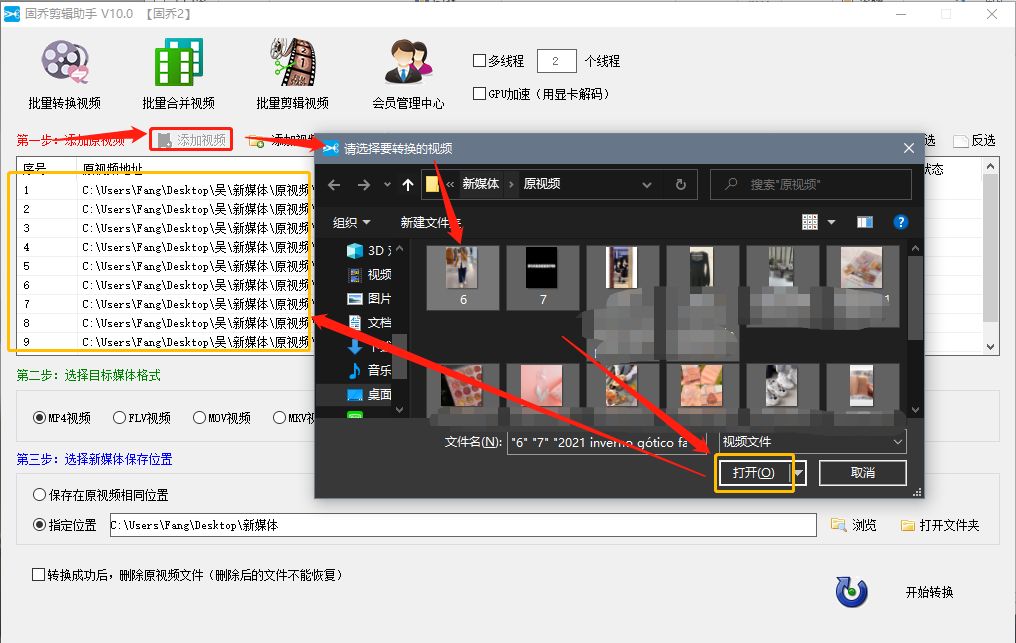The height and width of the screenshot is (643, 1016).
Task: Click 取消 to cancel dialog
Action: [x=862, y=473]
